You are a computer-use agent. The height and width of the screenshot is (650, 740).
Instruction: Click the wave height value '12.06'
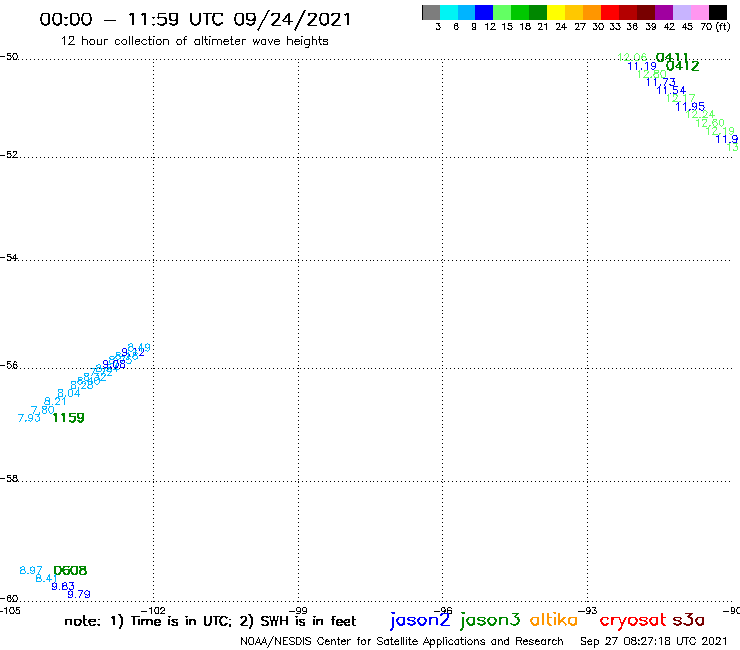[x=632, y=58]
